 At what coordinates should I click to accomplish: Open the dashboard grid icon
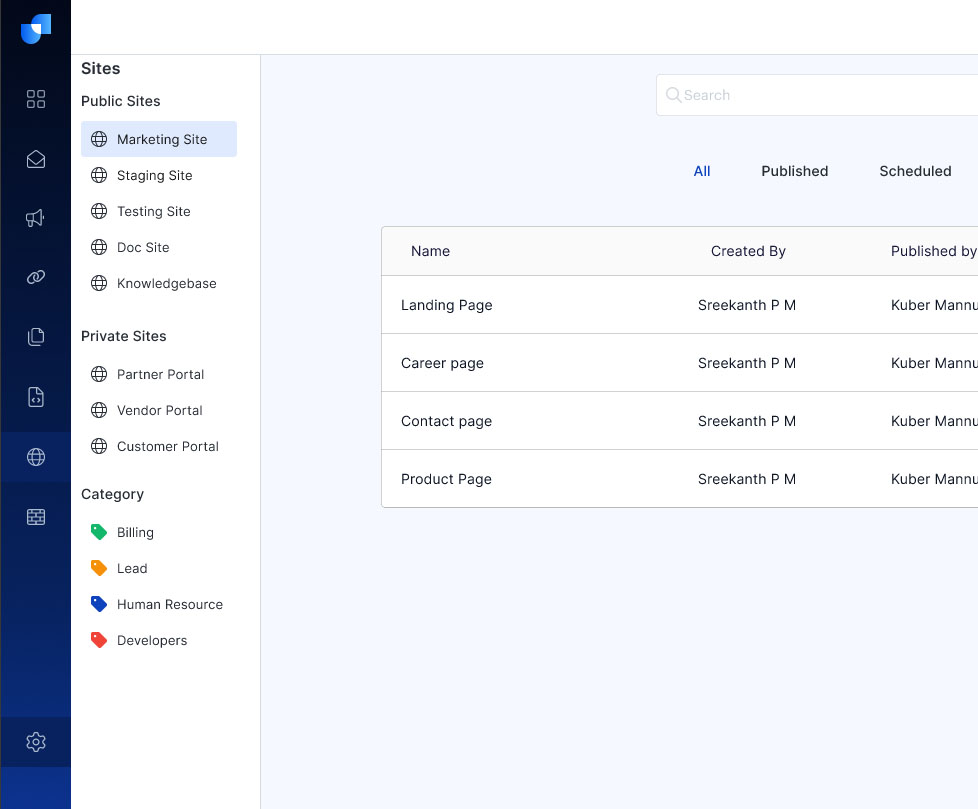click(36, 99)
